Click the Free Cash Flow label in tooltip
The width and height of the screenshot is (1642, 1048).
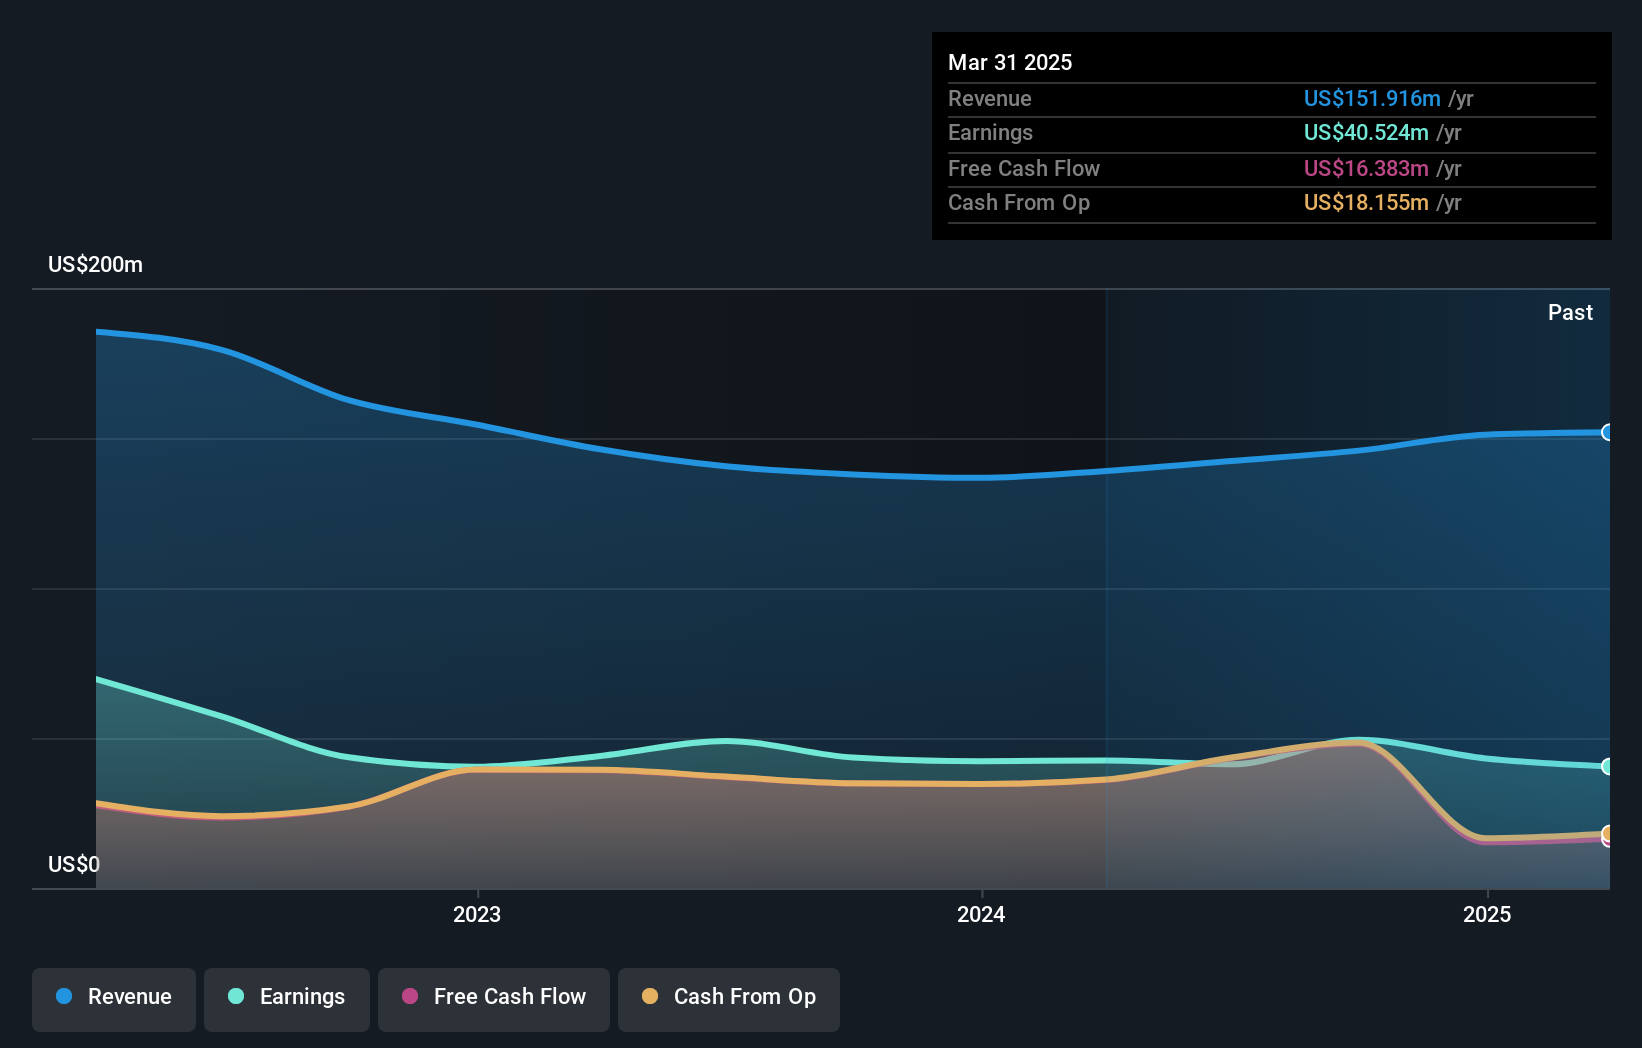click(1024, 168)
